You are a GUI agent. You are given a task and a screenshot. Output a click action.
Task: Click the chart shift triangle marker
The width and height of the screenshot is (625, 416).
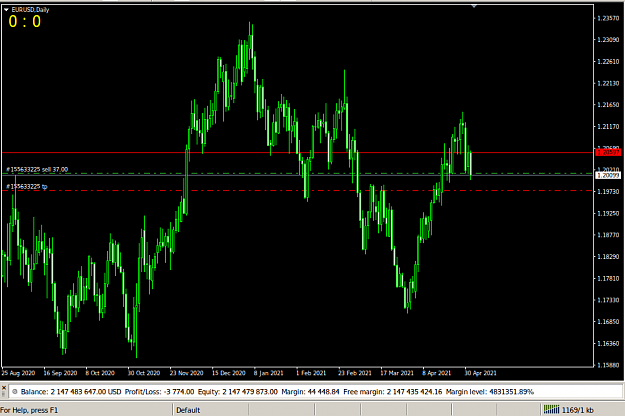click(474, 6)
